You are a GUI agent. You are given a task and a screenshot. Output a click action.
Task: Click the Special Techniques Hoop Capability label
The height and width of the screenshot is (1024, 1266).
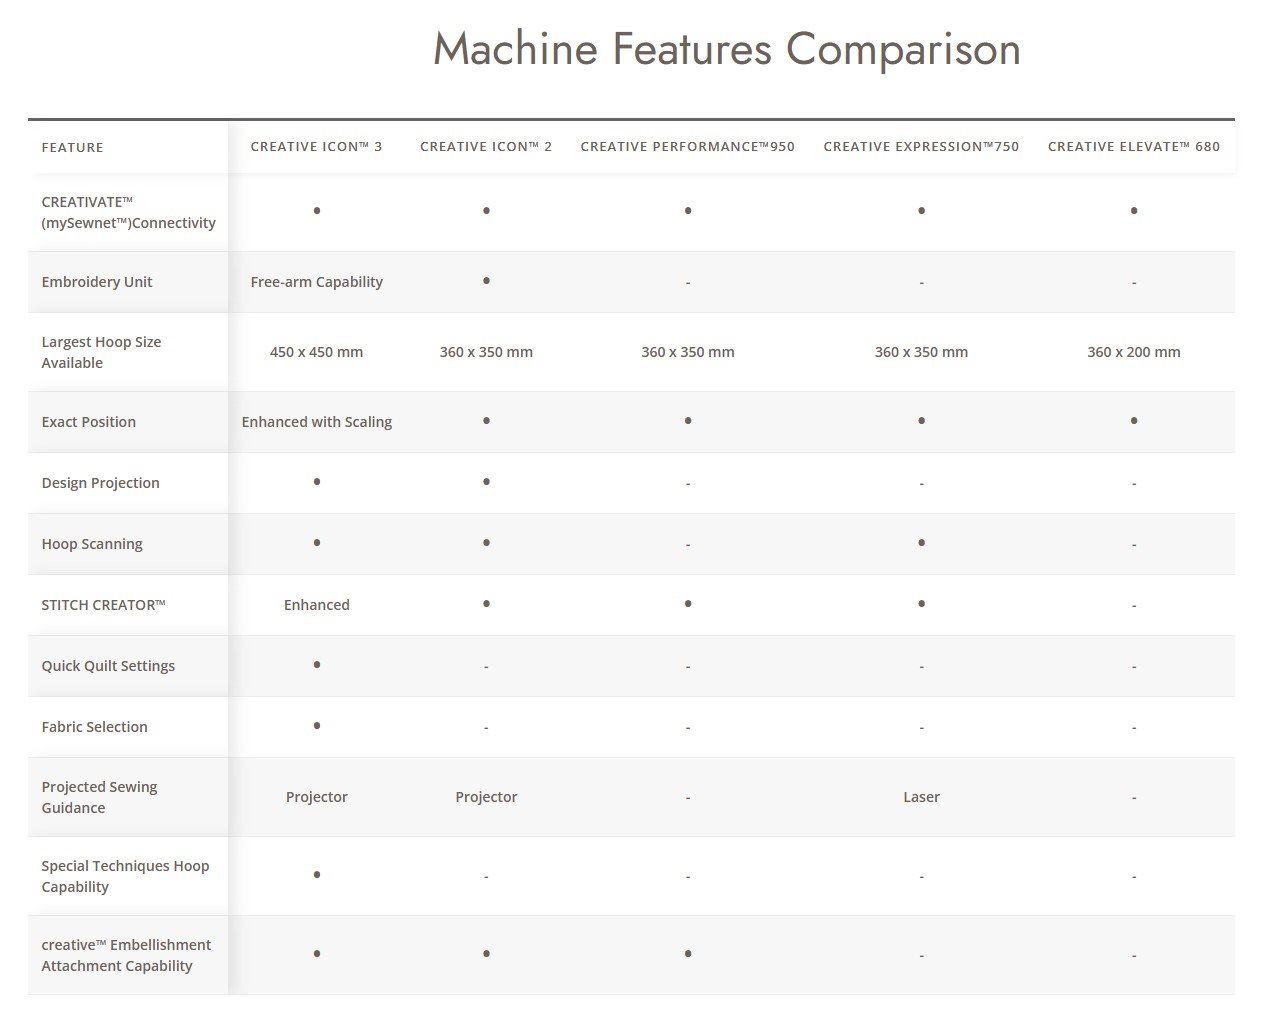(x=125, y=876)
